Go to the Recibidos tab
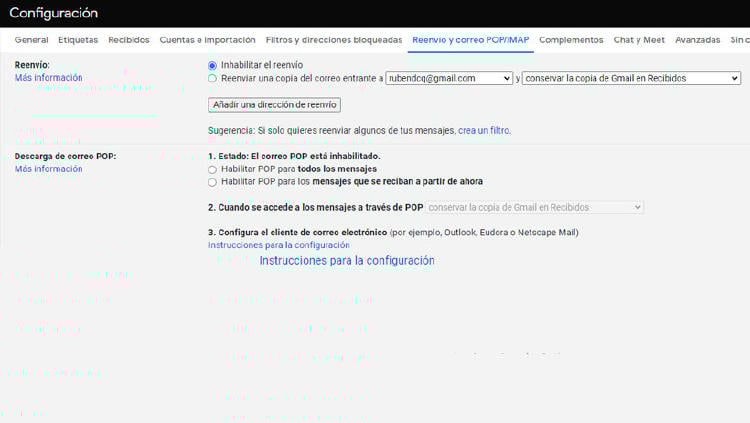 pos(128,40)
